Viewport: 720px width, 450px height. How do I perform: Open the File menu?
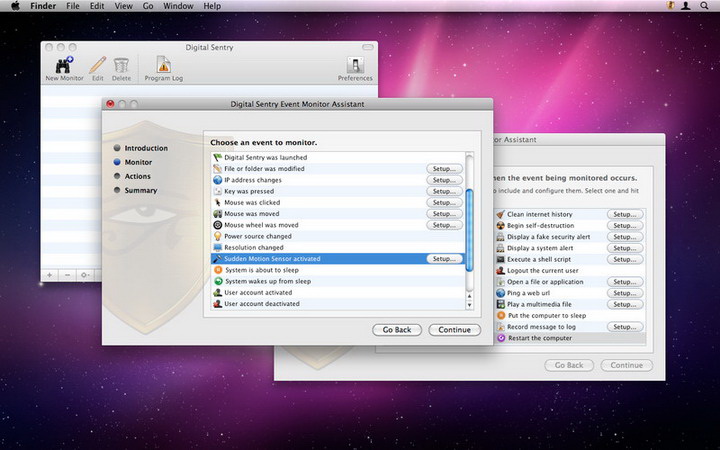pos(73,6)
